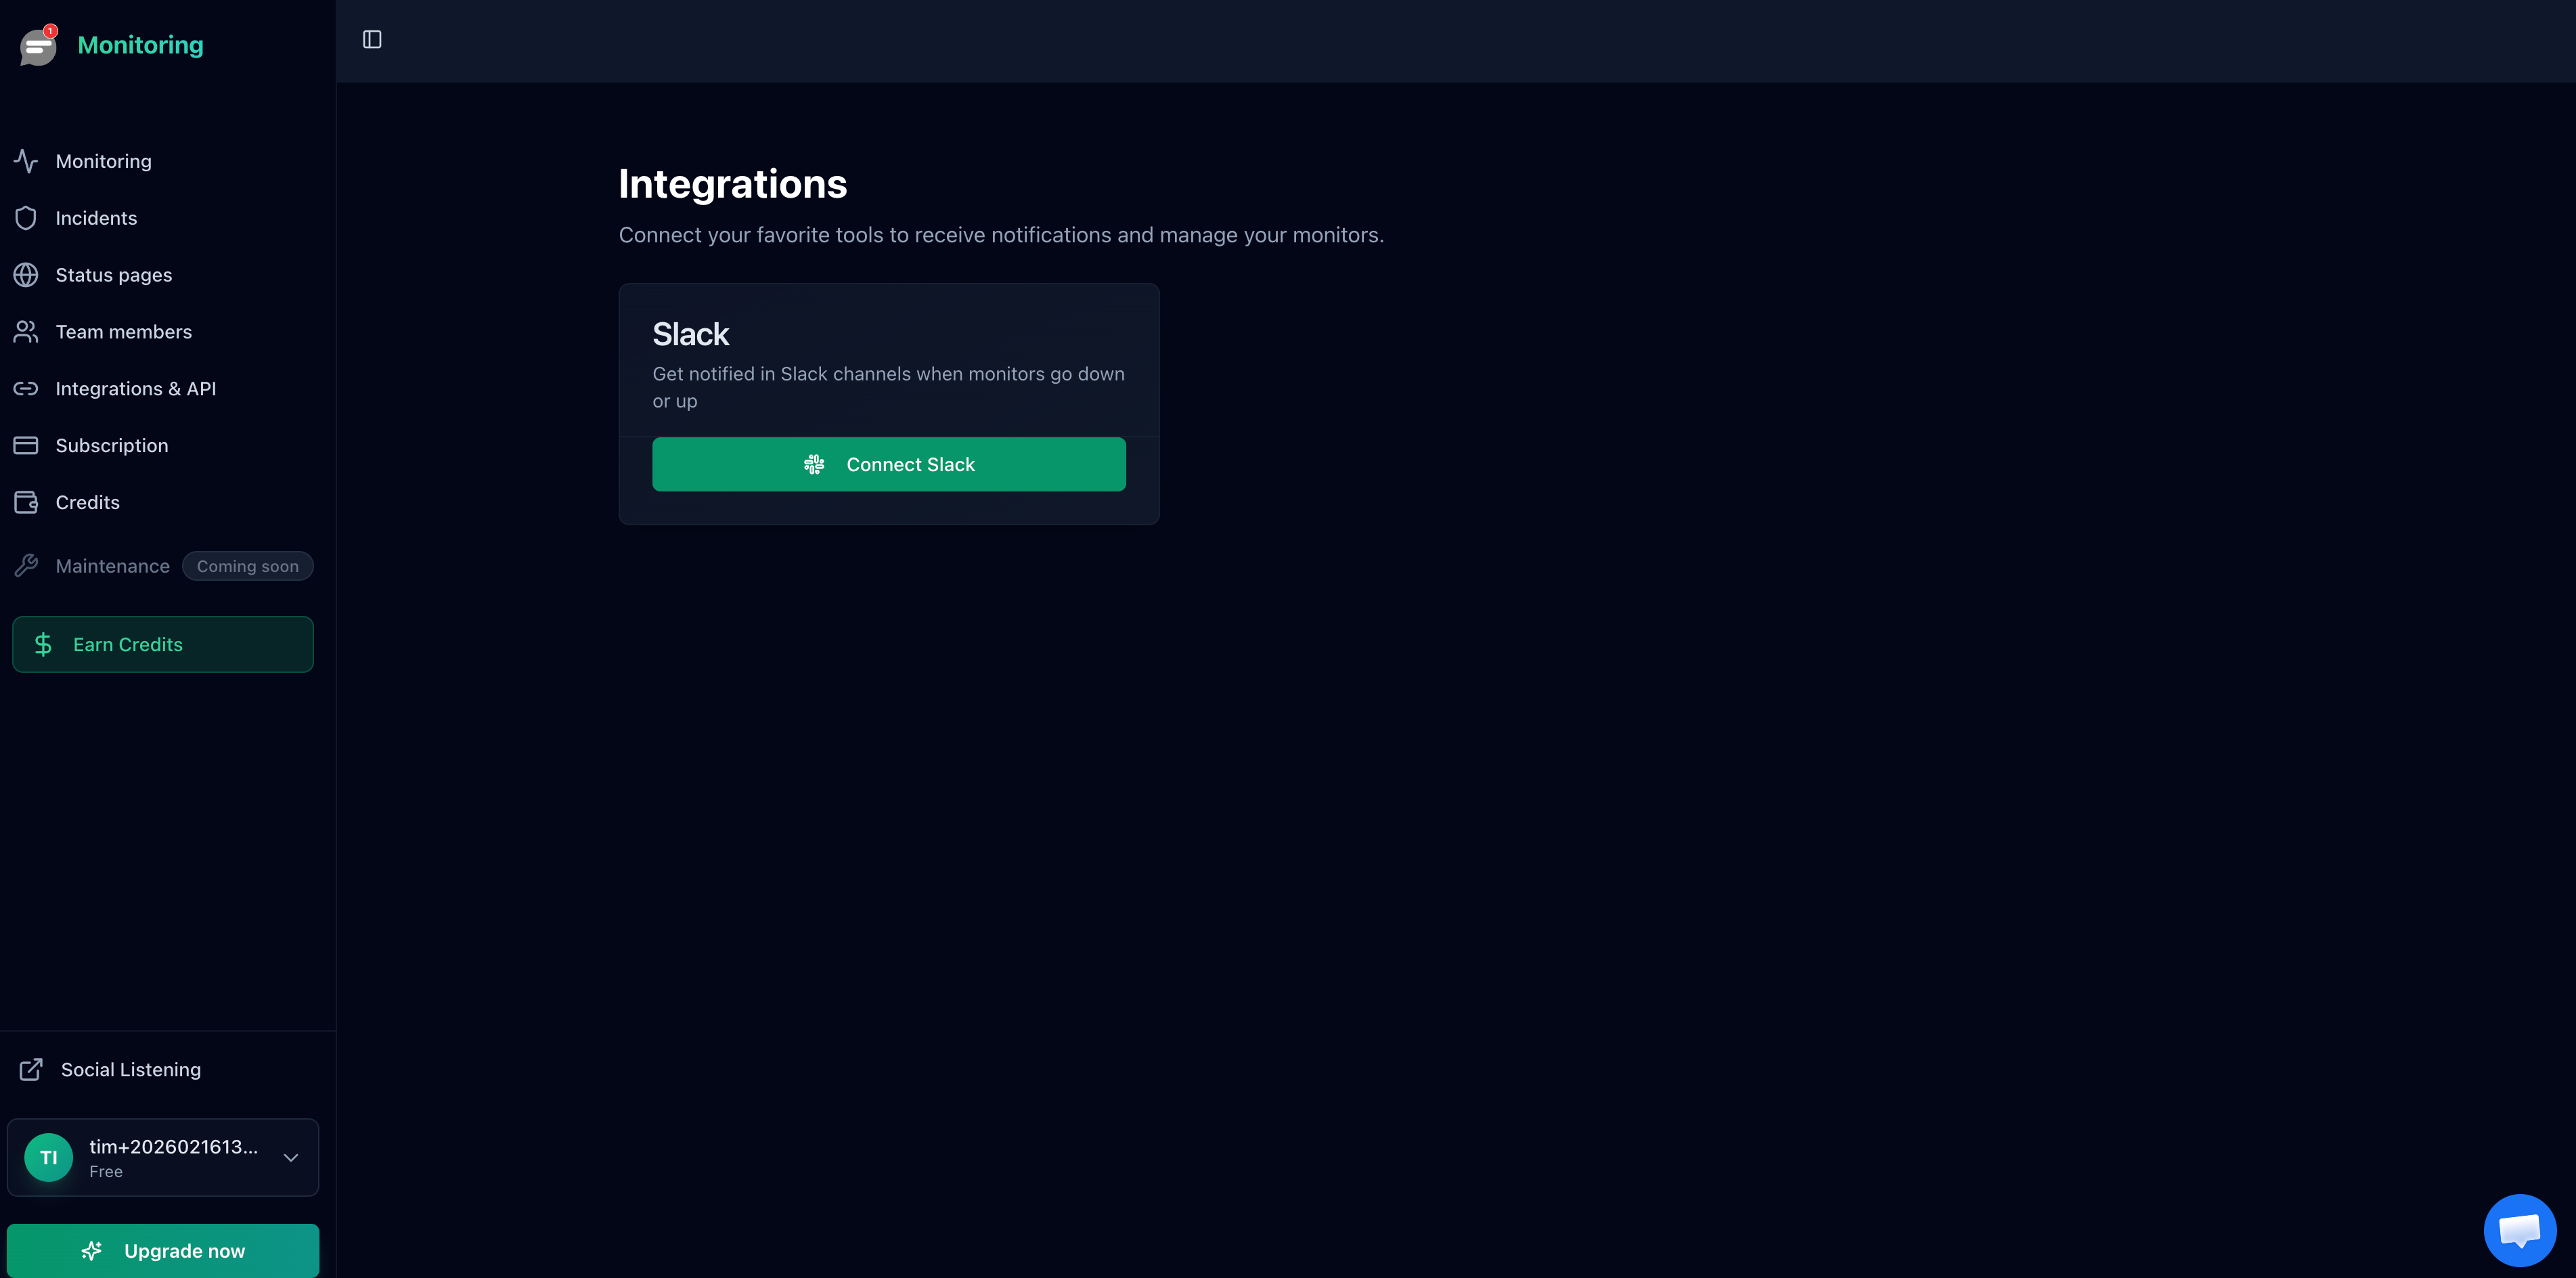This screenshot has height=1278, width=2576.
Task: Click the Integrations & API link icon
Action: click(26, 389)
